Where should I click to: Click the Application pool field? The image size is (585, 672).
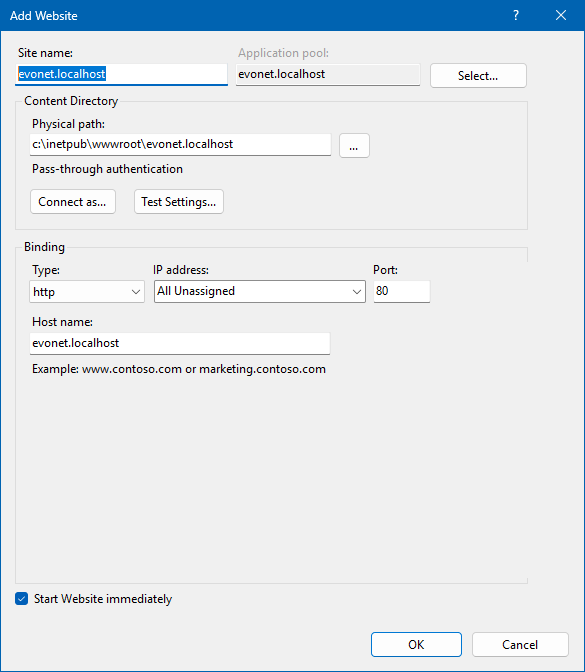click(328, 75)
